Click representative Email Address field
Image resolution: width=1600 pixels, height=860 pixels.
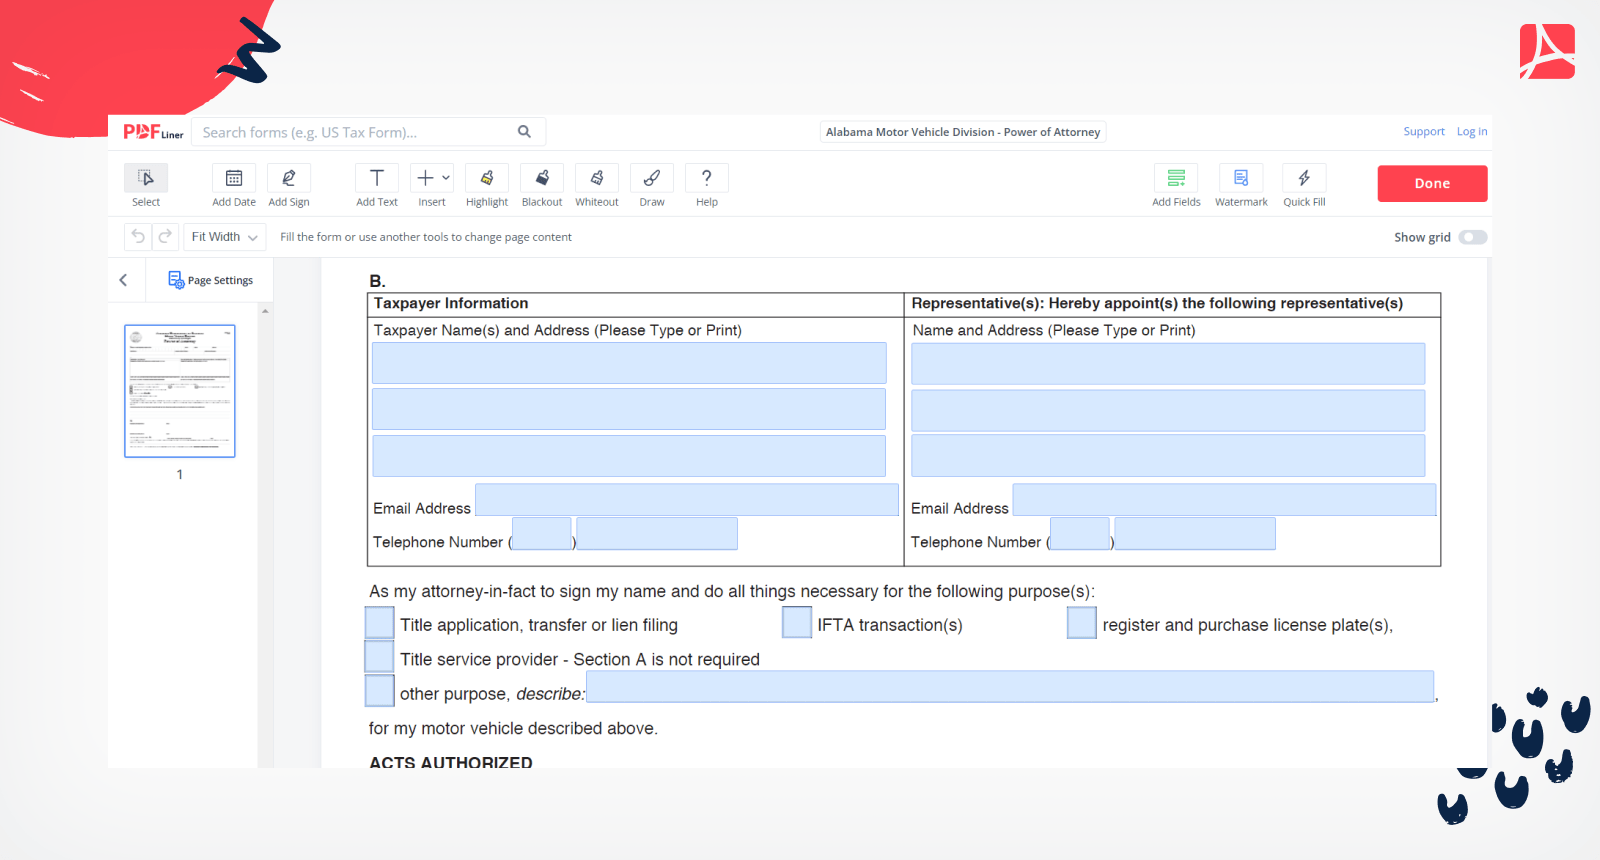pos(1225,500)
